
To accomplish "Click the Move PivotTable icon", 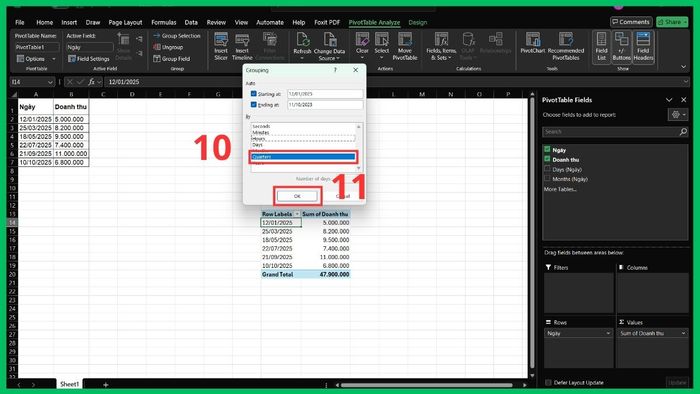I will pos(404,40).
